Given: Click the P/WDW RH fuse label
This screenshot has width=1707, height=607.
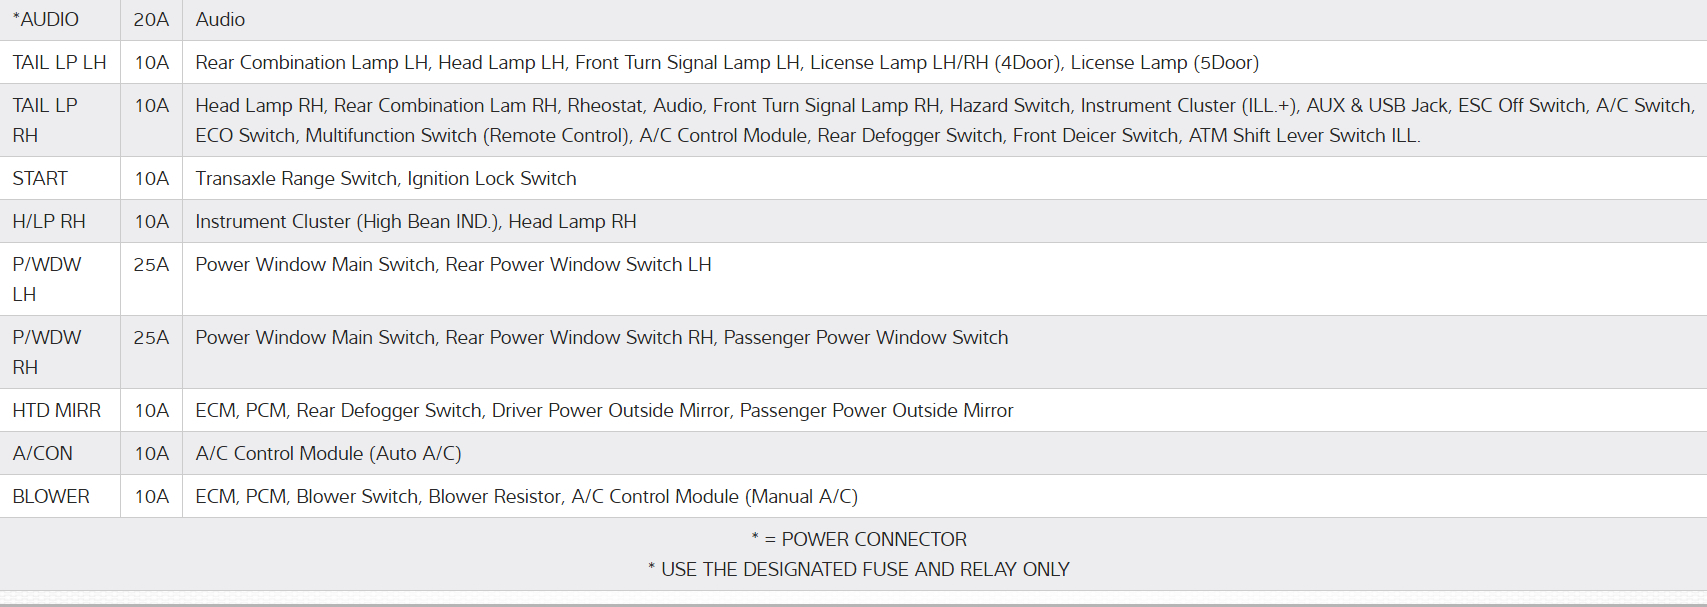Looking at the screenshot, I should tap(47, 352).
